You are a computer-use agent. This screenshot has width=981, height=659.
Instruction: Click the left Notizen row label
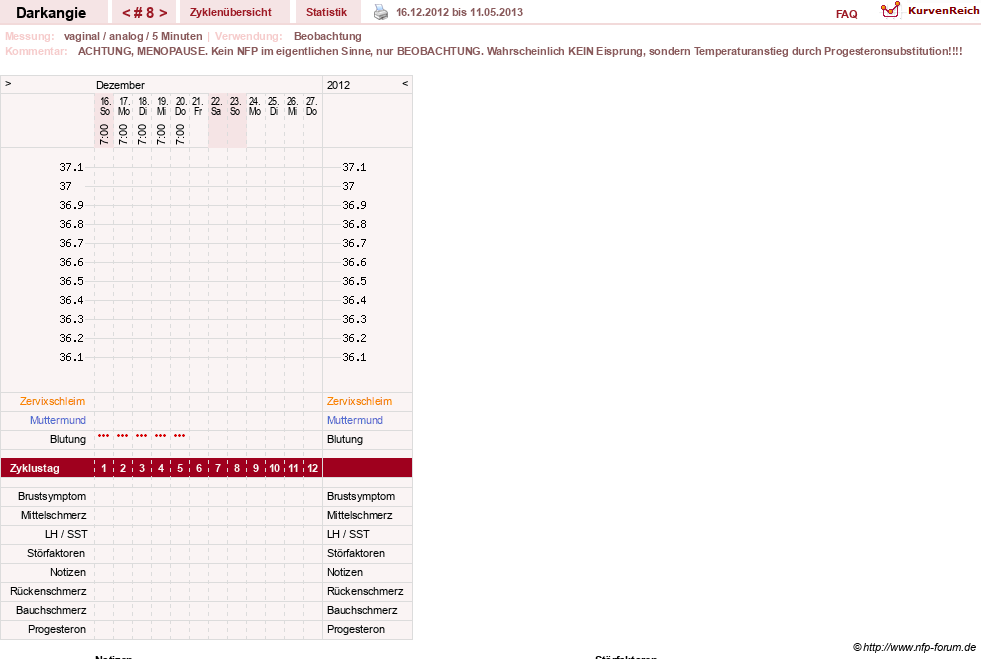coord(68,572)
